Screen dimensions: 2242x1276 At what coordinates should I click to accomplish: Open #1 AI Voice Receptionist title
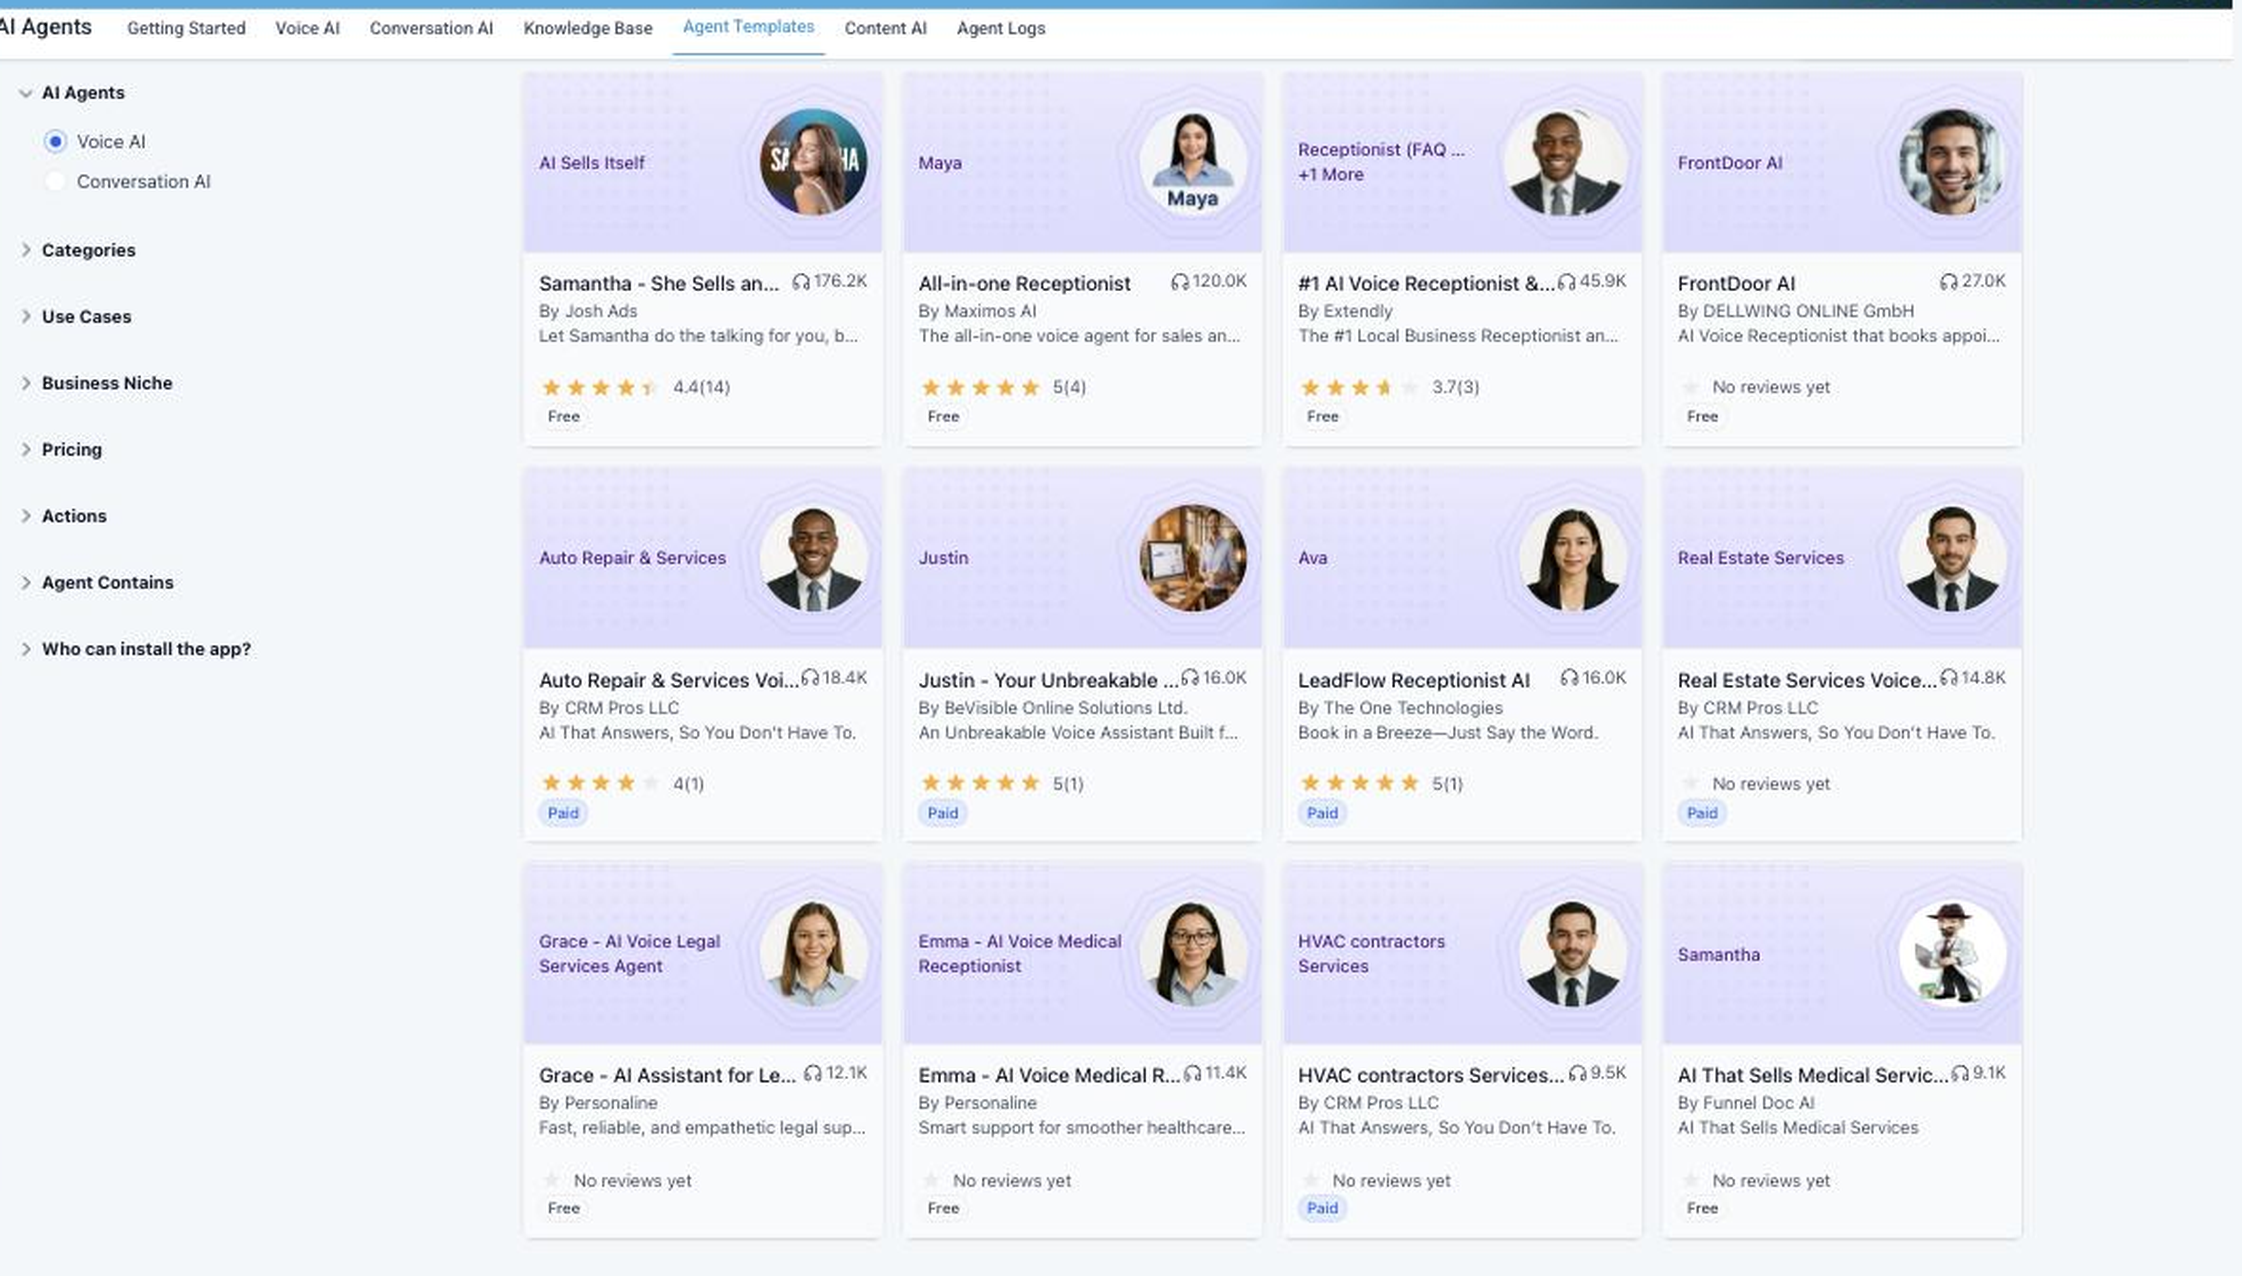[1426, 283]
